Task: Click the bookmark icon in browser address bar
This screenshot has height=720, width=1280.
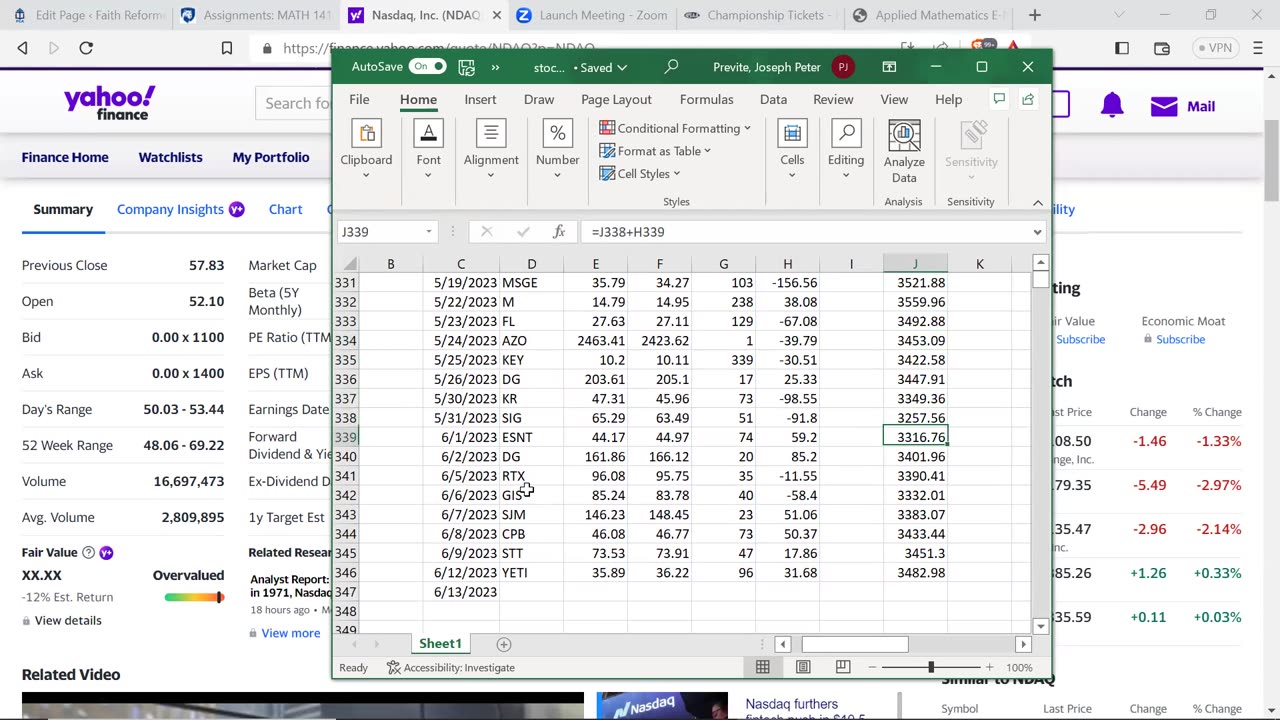Action: (x=227, y=48)
